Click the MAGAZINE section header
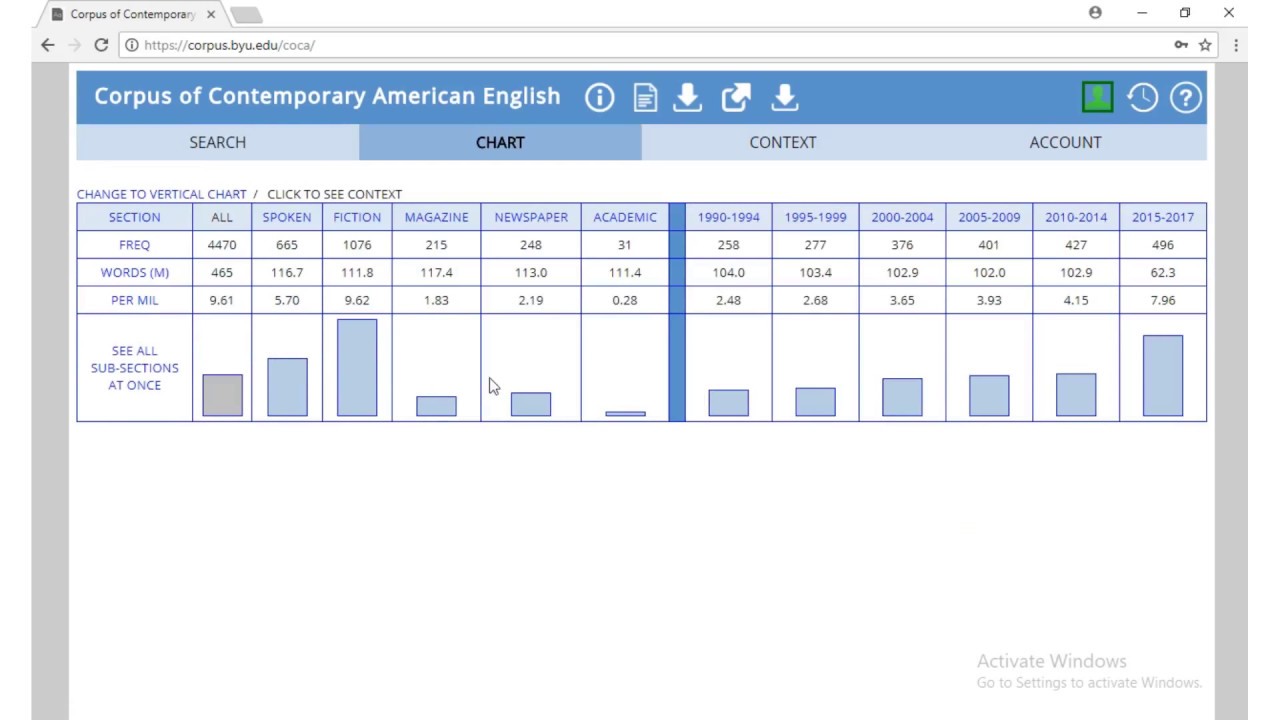This screenshot has height=720, width=1280. tap(436, 217)
